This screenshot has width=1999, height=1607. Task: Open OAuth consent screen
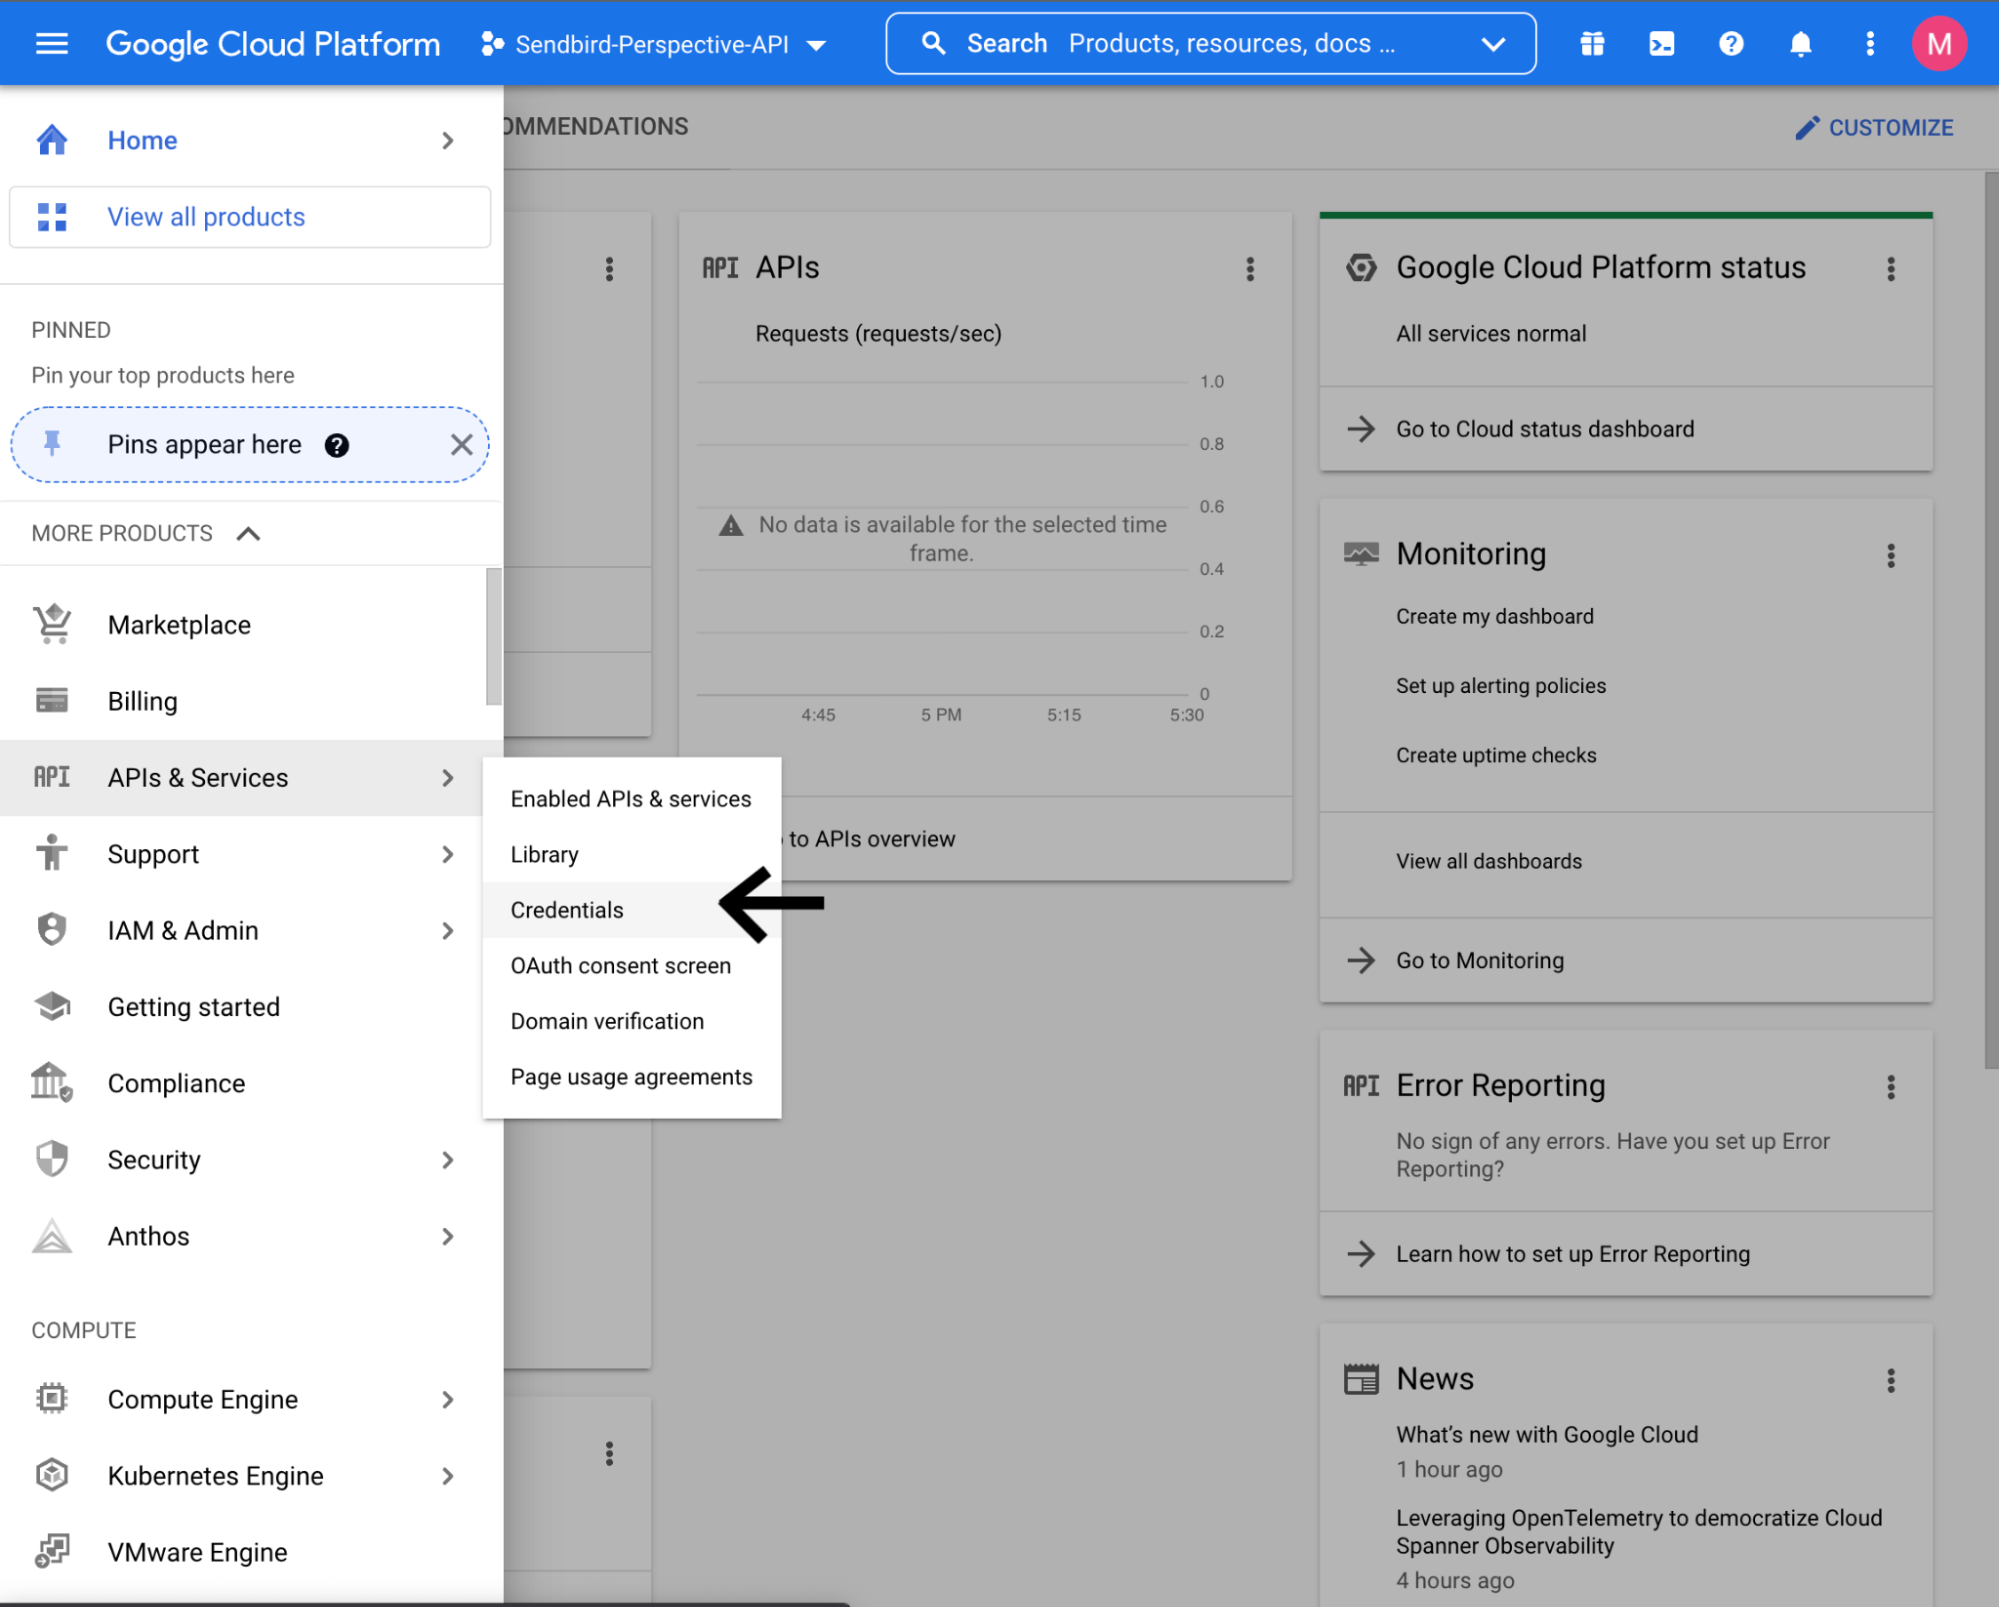(x=631, y=966)
